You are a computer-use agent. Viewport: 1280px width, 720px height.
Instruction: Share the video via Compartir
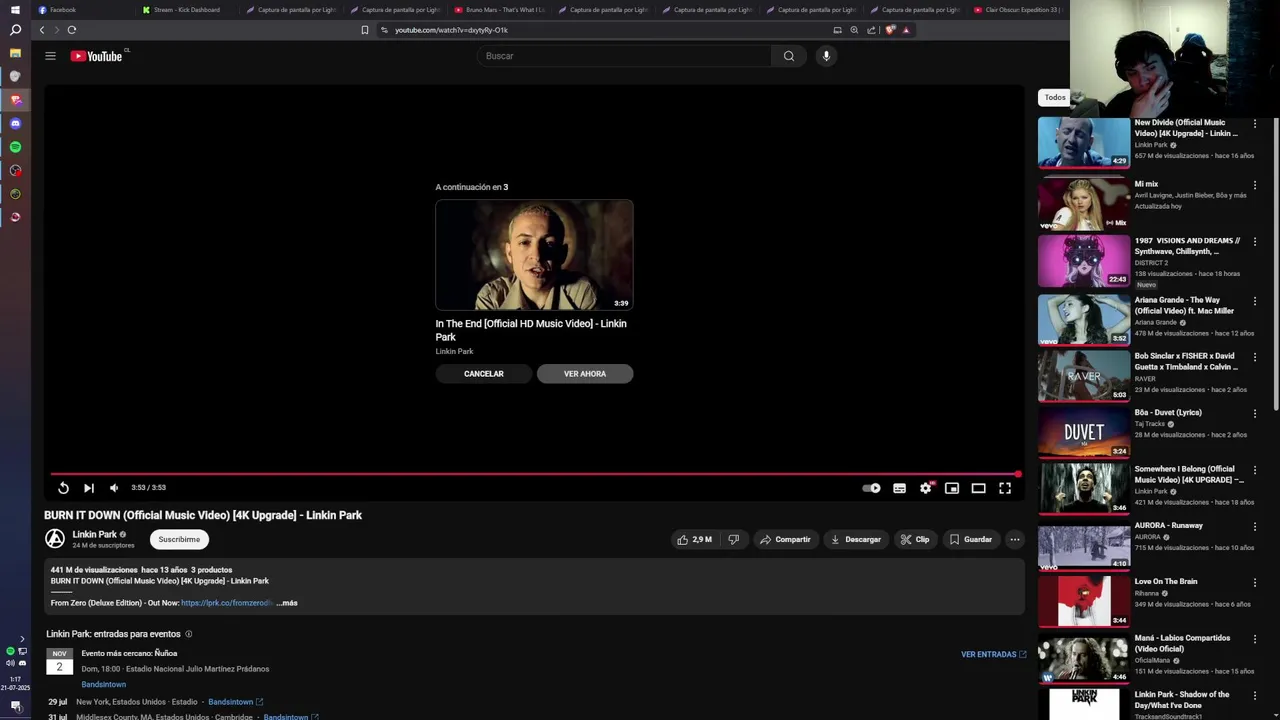(786, 539)
